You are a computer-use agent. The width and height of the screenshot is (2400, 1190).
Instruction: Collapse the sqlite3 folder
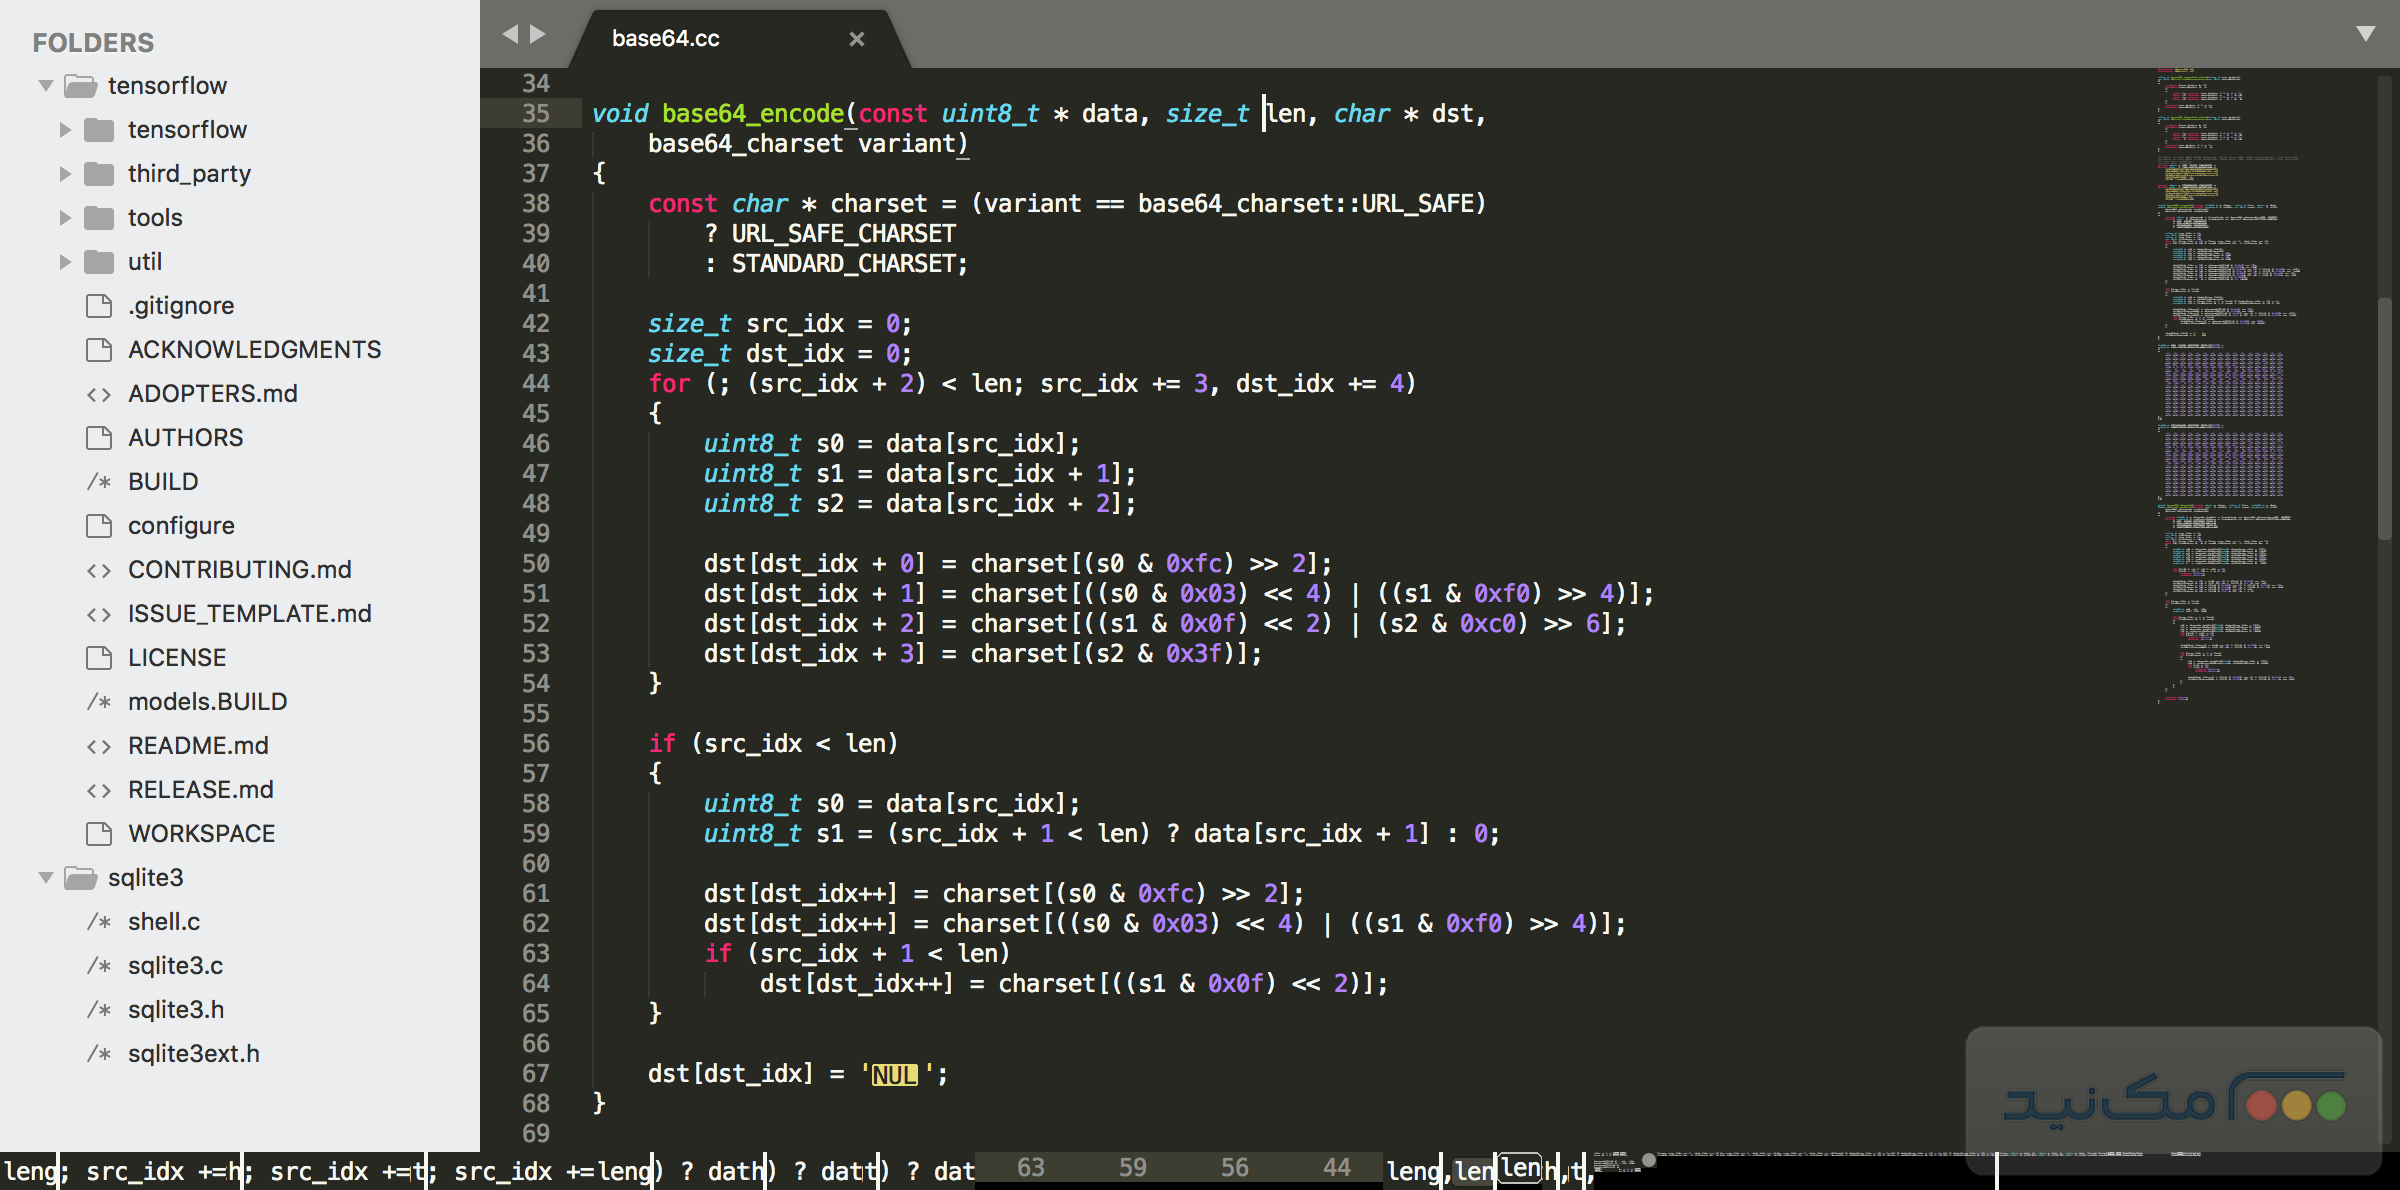(x=45, y=877)
